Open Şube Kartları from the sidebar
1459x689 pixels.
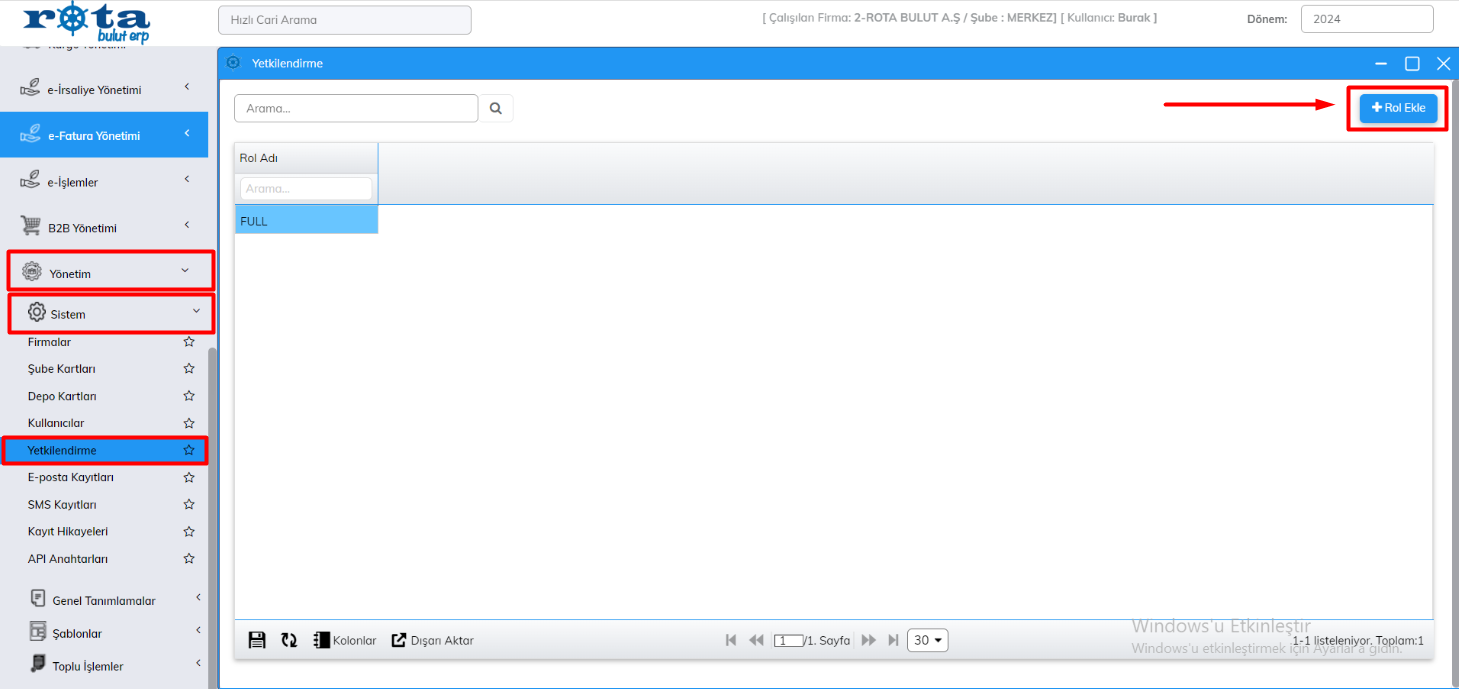(x=62, y=369)
